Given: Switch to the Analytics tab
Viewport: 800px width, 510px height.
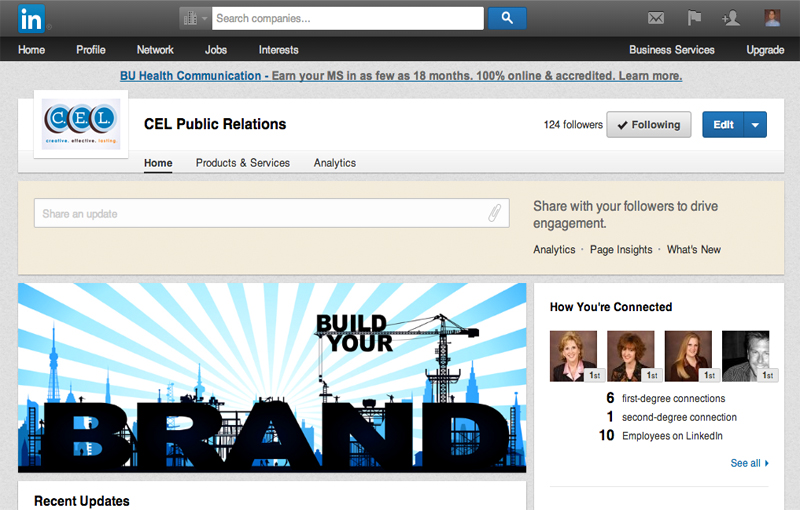Looking at the screenshot, I should point(335,163).
